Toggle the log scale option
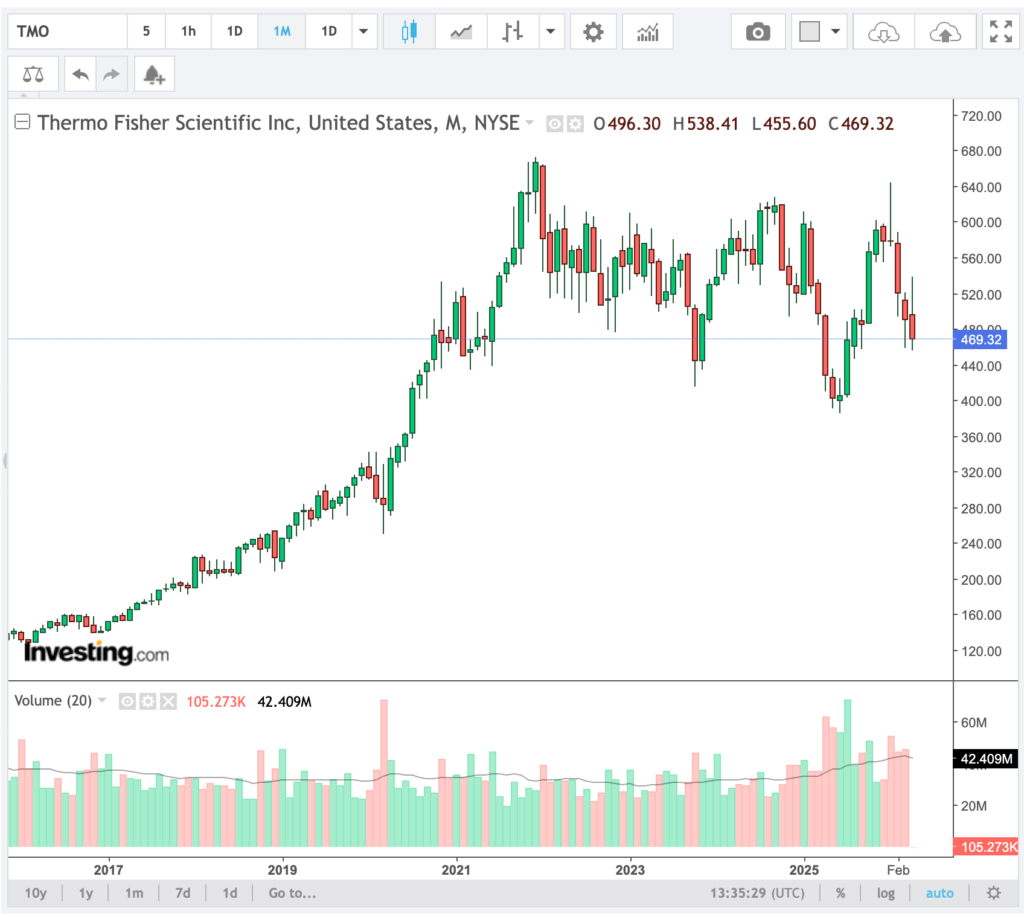 coord(886,893)
